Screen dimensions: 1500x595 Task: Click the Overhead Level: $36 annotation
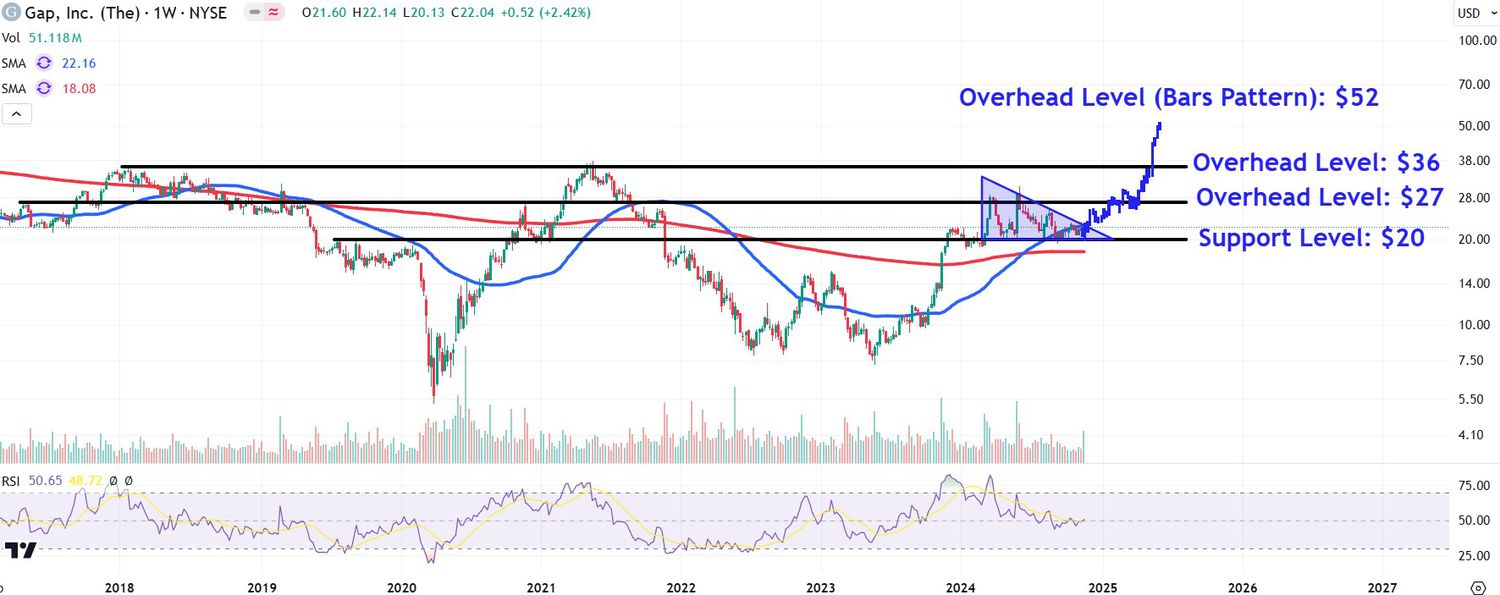click(1316, 162)
